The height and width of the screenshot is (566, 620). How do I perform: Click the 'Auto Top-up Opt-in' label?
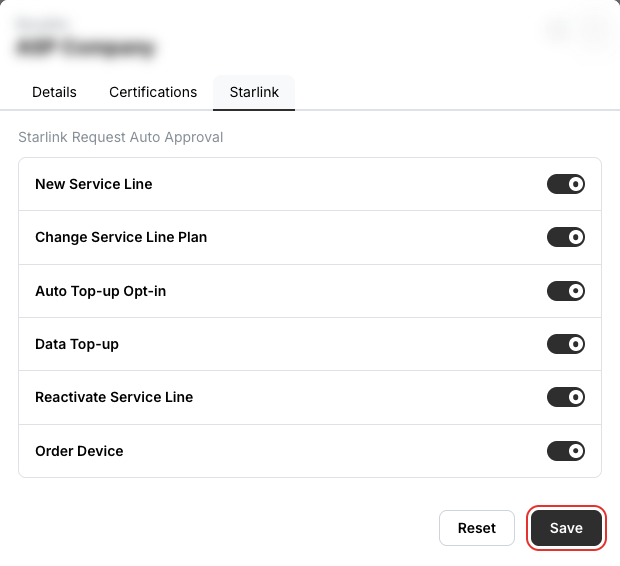tap(100, 291)
